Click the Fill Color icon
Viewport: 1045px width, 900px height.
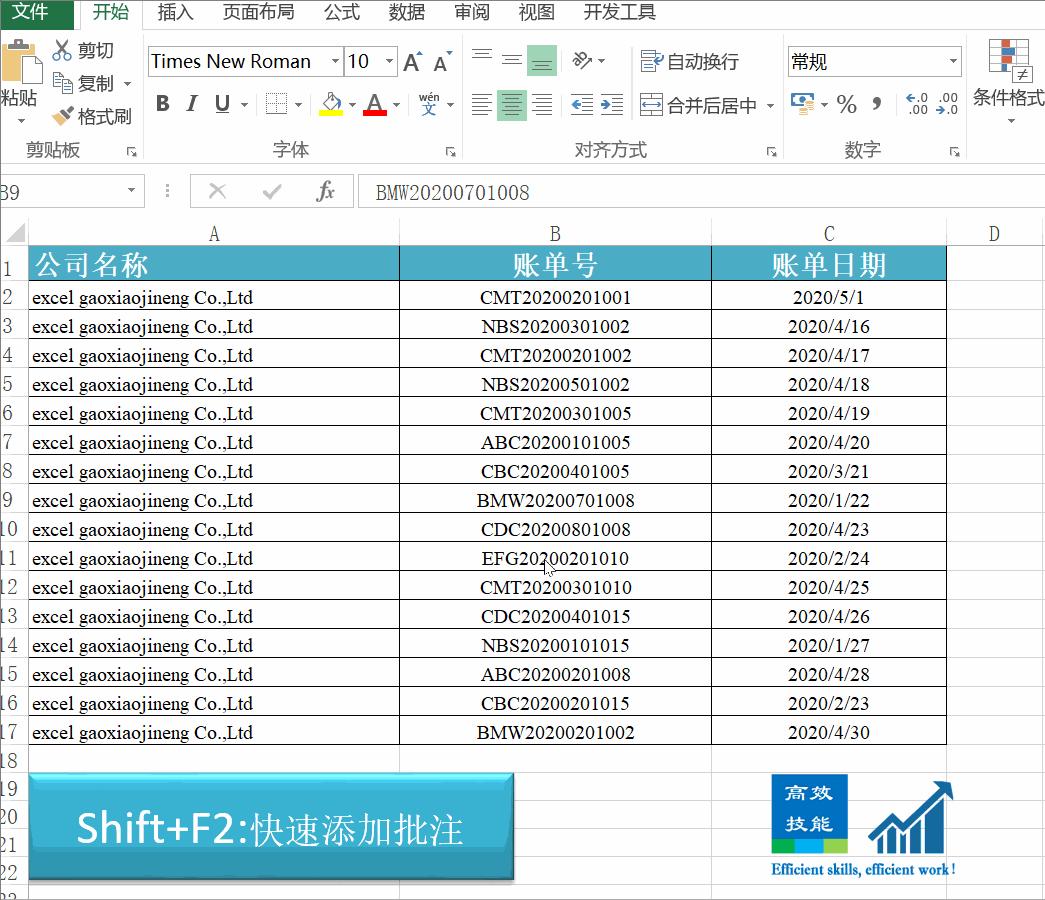click(x=333, y=104)
